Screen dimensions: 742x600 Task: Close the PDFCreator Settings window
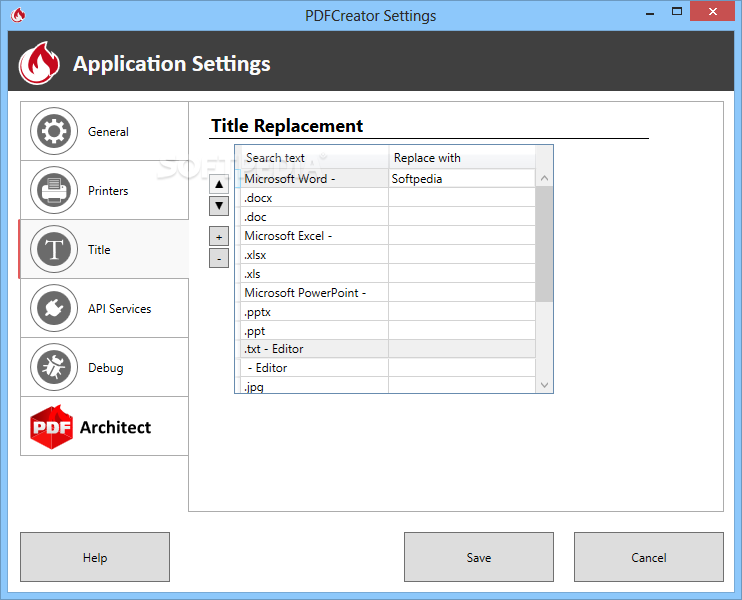(713, 11)
